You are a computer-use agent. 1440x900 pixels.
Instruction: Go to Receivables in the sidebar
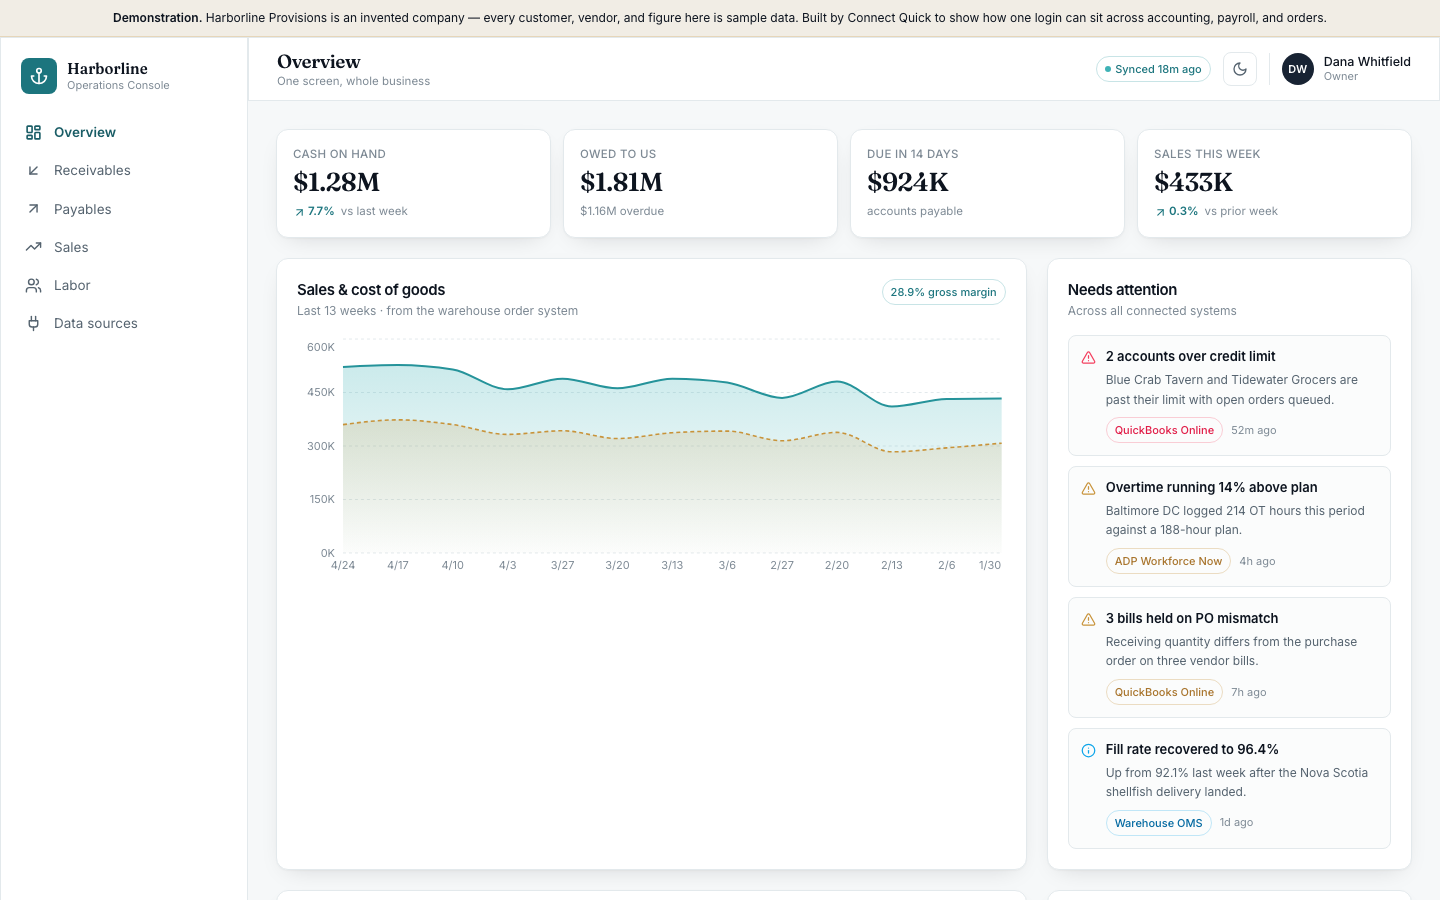pyautogui.click(x=124, y=171)
